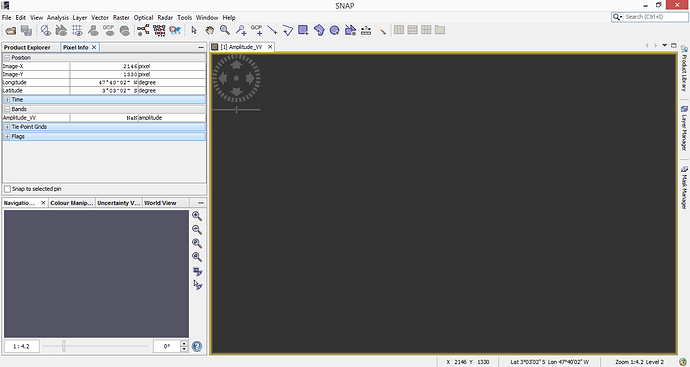690x367 pixels.
Task: Select the Draw line tool
Action: [x=272, y=30]
